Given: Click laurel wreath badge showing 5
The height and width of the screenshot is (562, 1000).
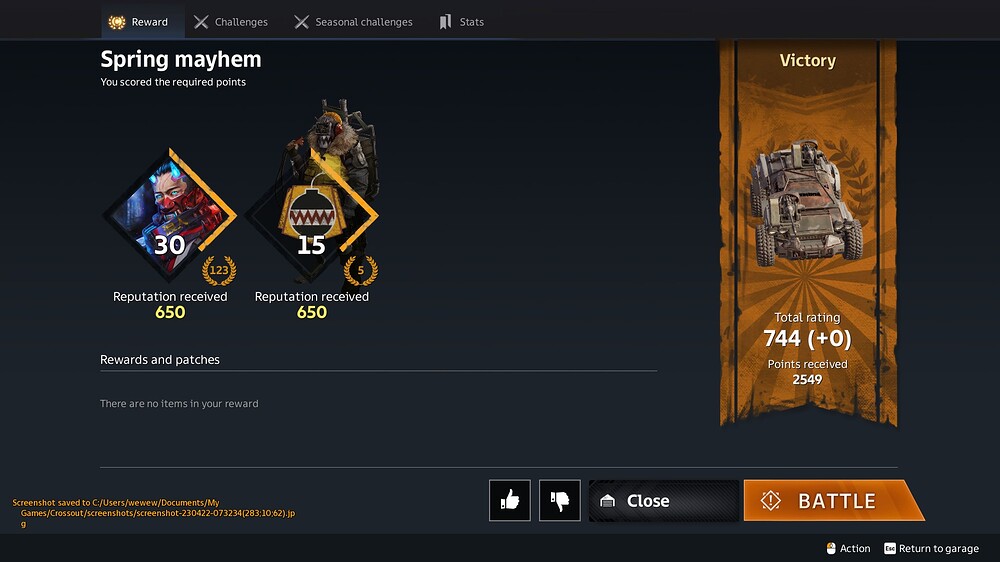Looking at the screenshot, I should pyautogui.click(x=360, y=270).
